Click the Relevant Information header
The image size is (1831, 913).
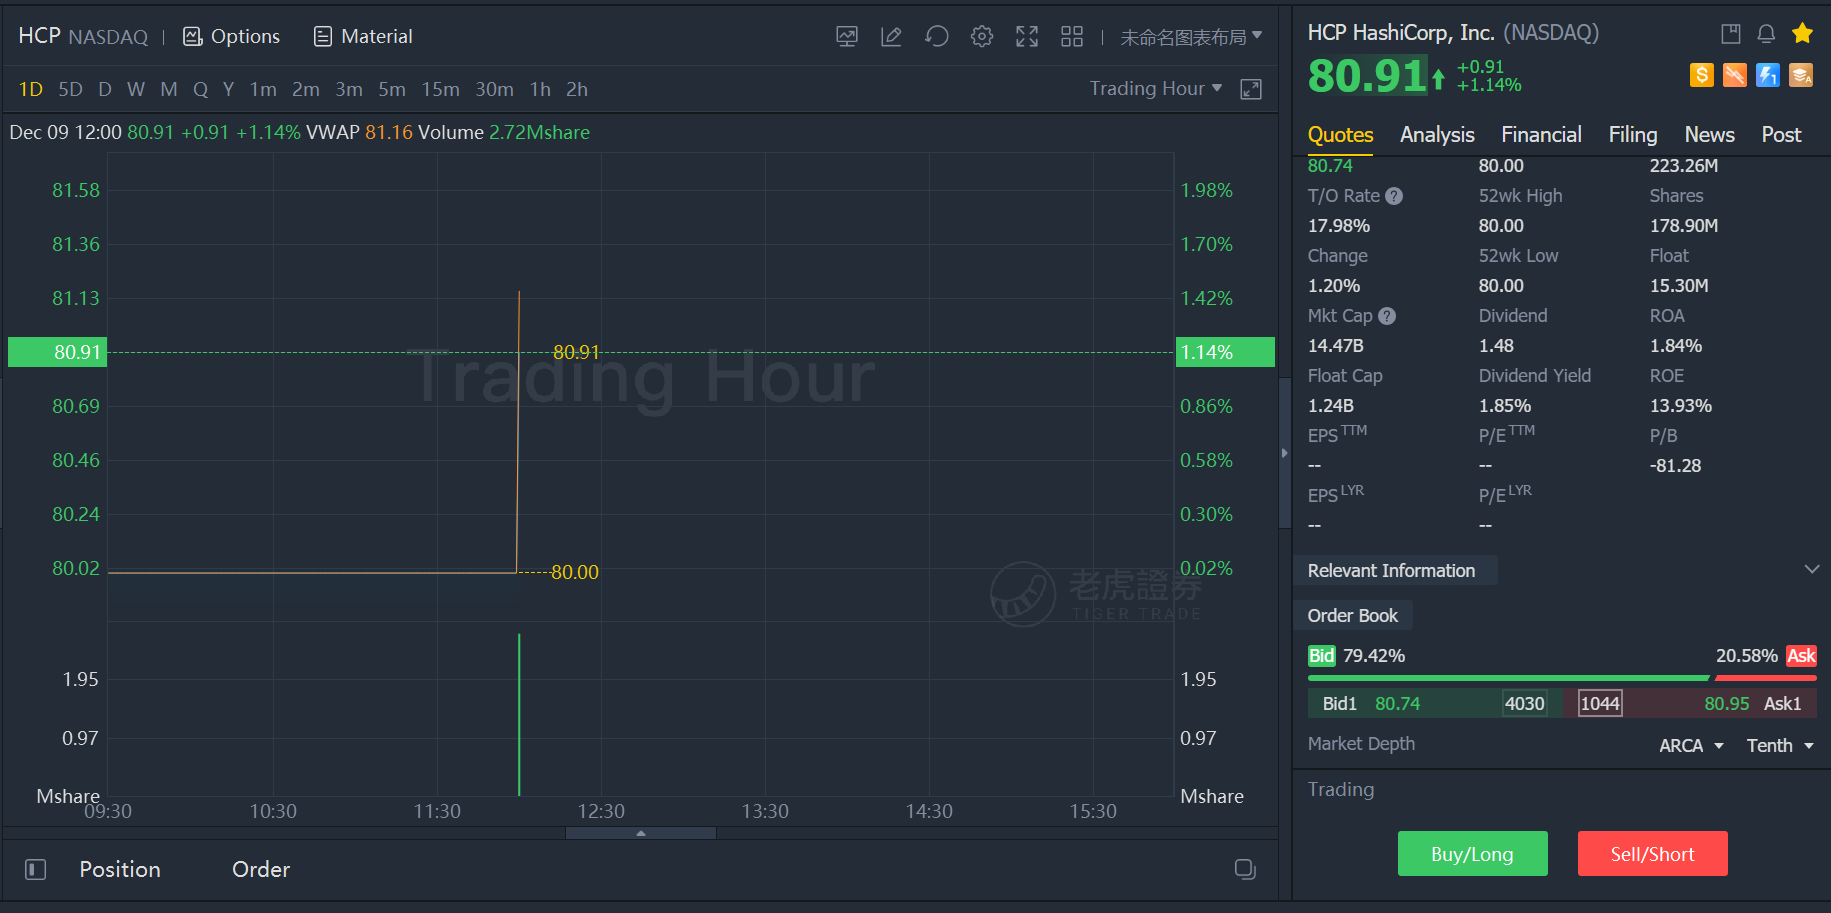(x=1391, y=570)
